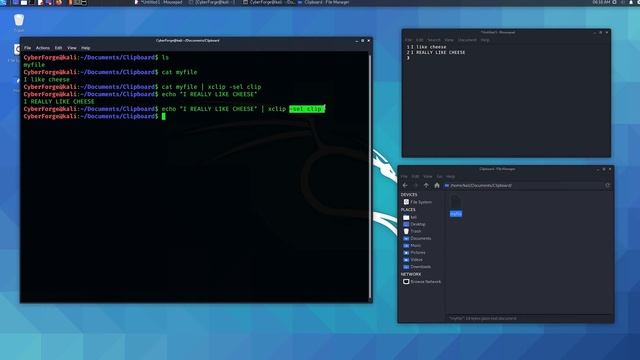This screenshot has width=640, height=360.
Task: Open the Mousepad Help menu
Action: 485,40
